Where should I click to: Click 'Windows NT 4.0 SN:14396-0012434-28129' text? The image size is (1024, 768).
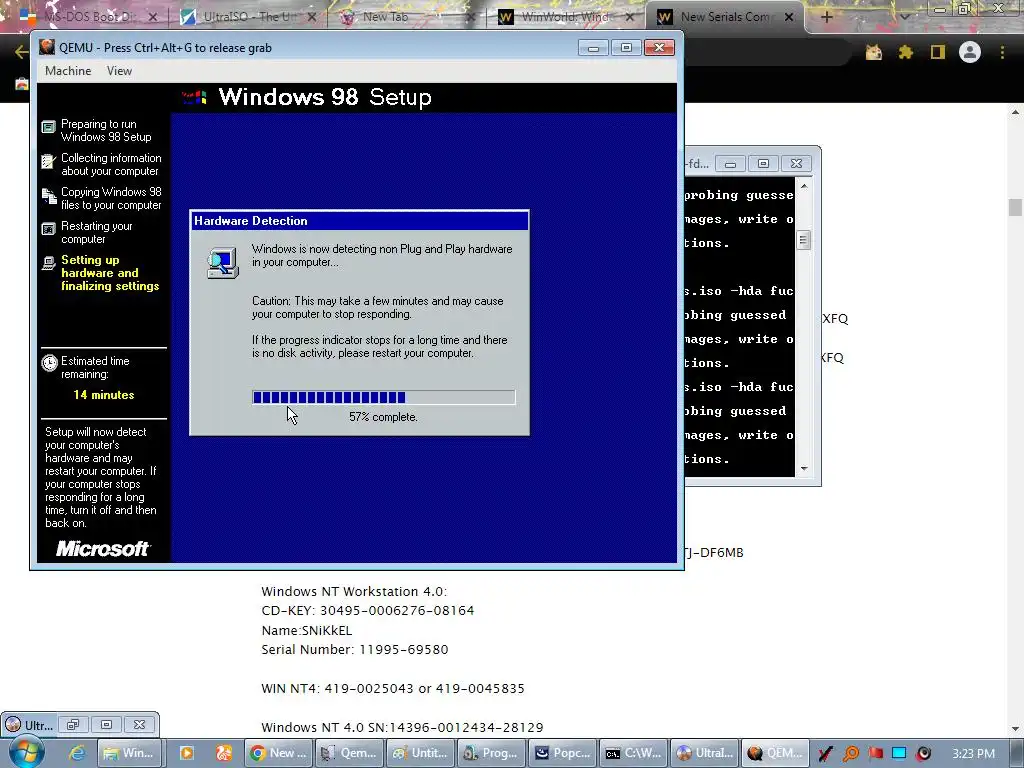pos(402,728)
